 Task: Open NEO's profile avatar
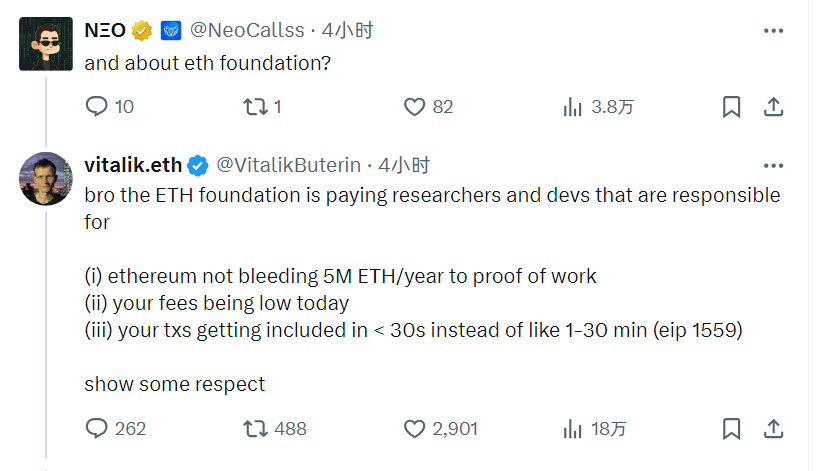click(46, 43)
